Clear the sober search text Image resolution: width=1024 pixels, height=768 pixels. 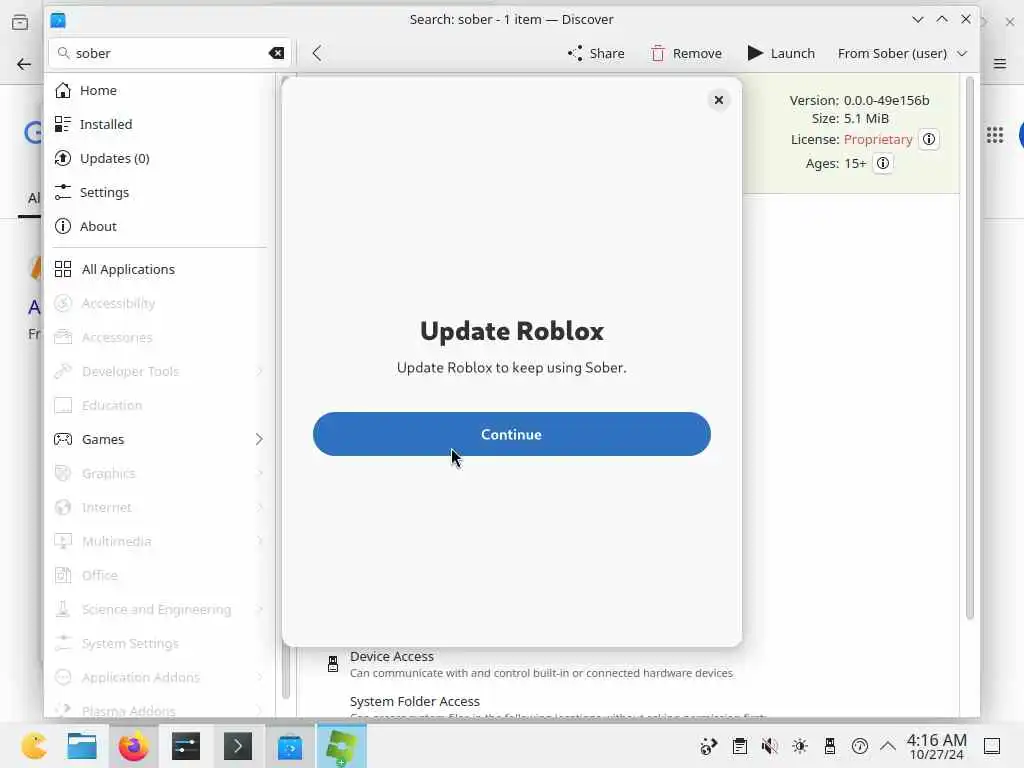tap(276, 53)
